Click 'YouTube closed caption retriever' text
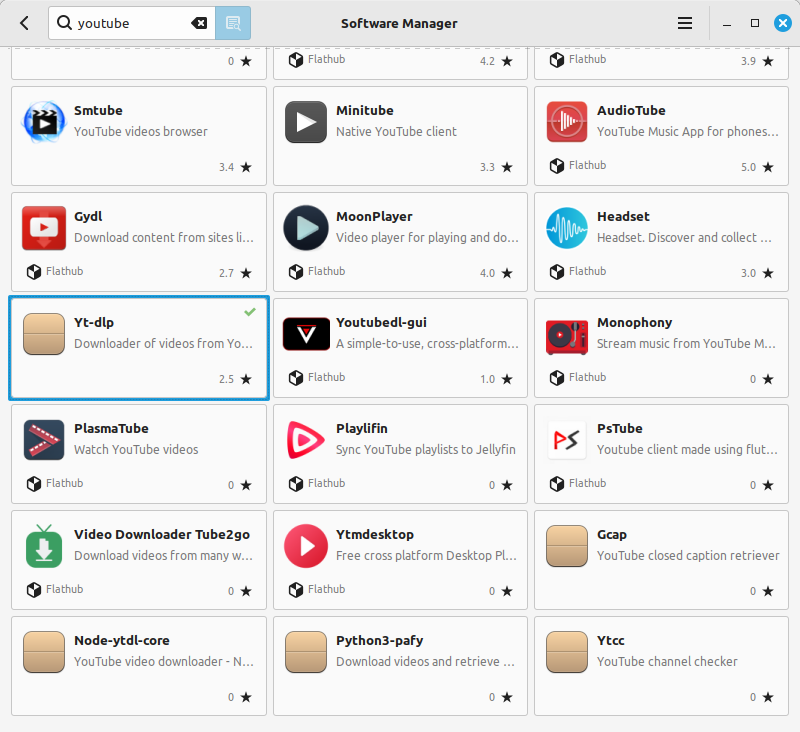 click(x=688, y=556)
